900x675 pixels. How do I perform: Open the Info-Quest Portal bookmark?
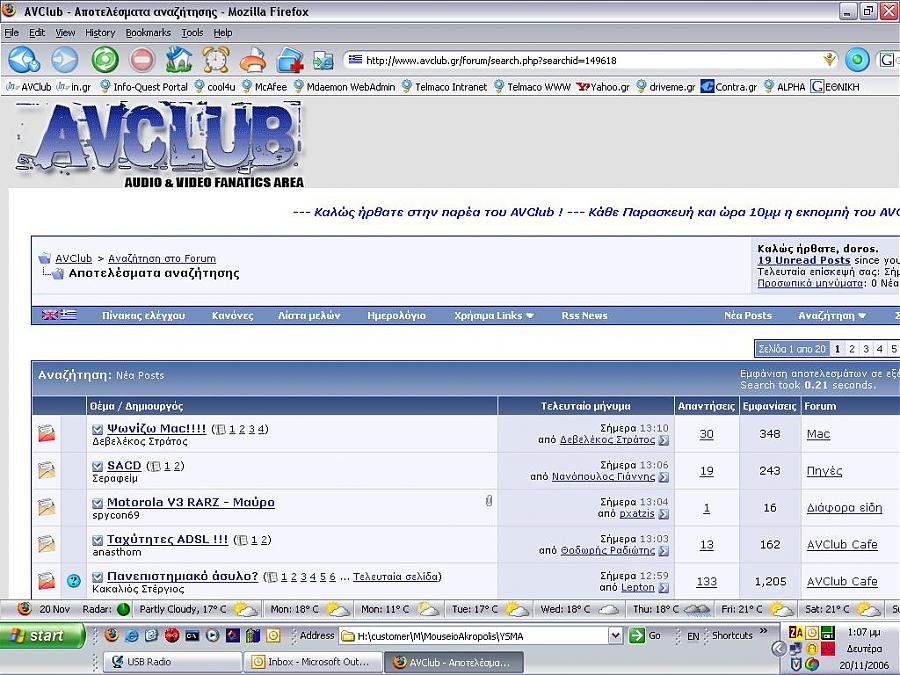coord(144,87)
